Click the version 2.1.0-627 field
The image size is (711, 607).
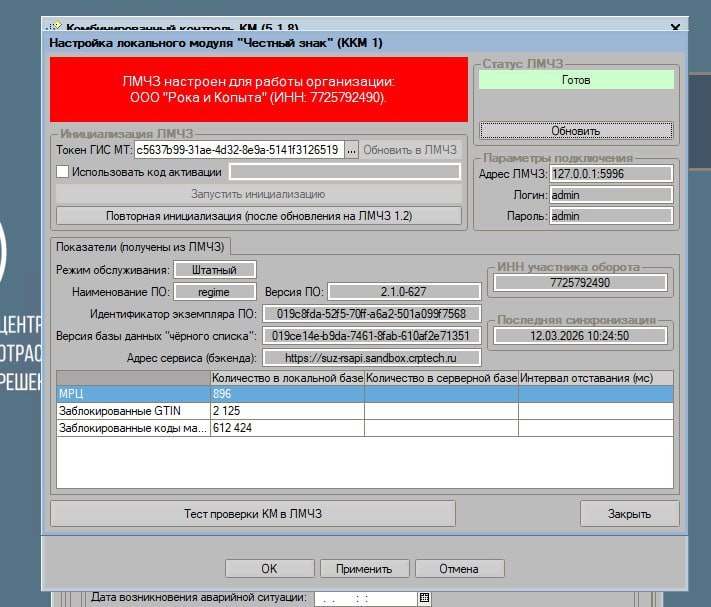click(x=404, y=291)
